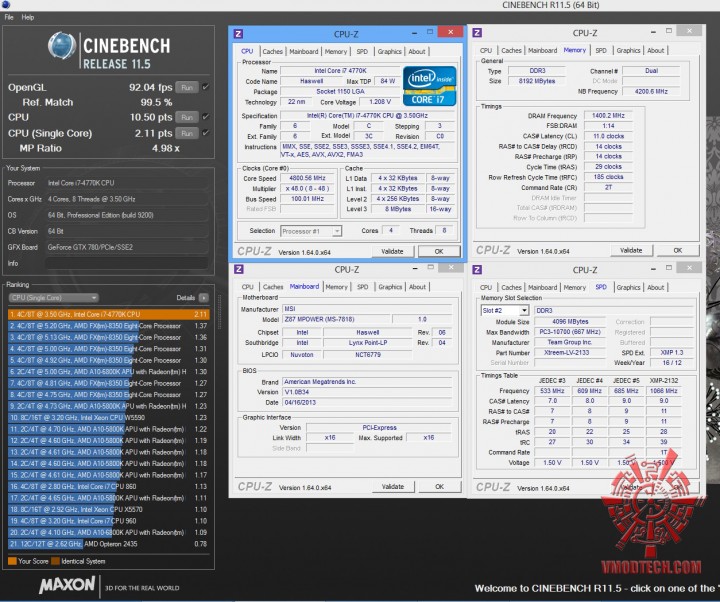Click the Info input field in Your System
This screenshot has width=720, height=602.
click(x=127, y=263)
